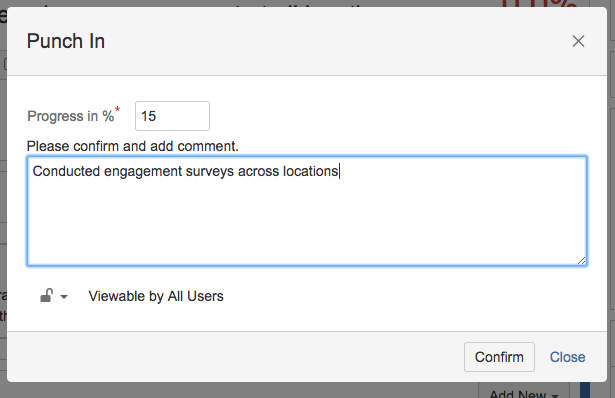This screenshot has width=615, height=398.
Task: Focus the Progress in % input field
Action: (172, 116)
